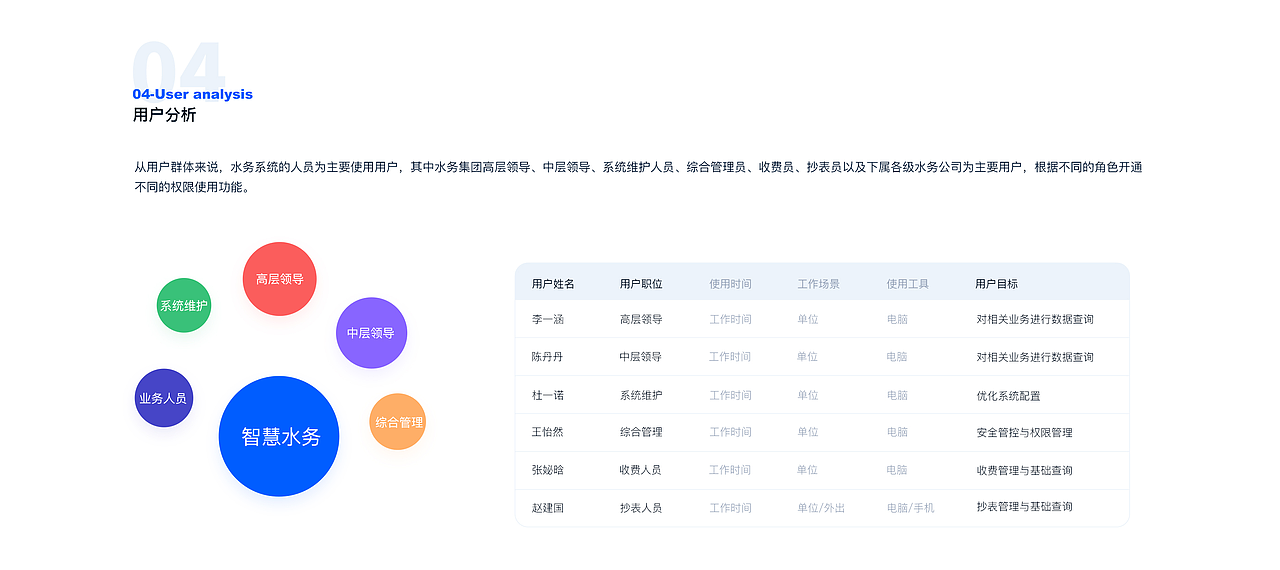Click 单位 in the 王怡然 row
Screen dimensions: 1280x570
tap(808, 432)
